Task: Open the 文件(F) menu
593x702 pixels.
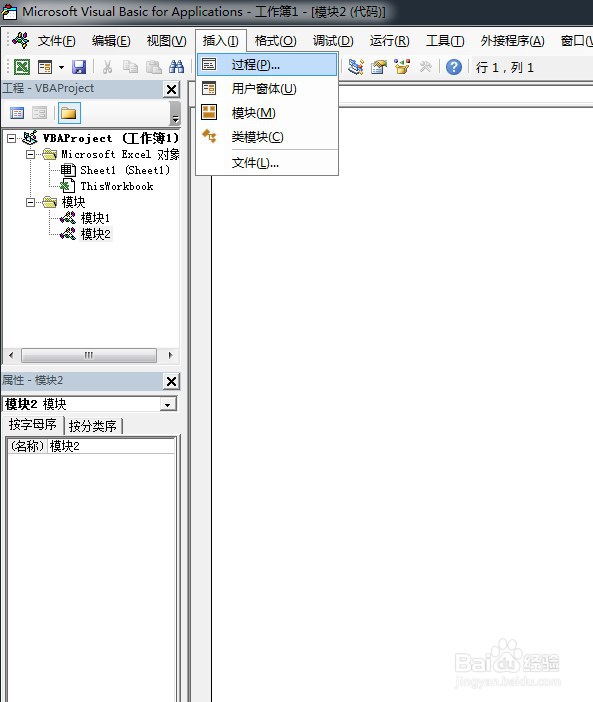Action: pyautogui.click(x=56, y=41)
